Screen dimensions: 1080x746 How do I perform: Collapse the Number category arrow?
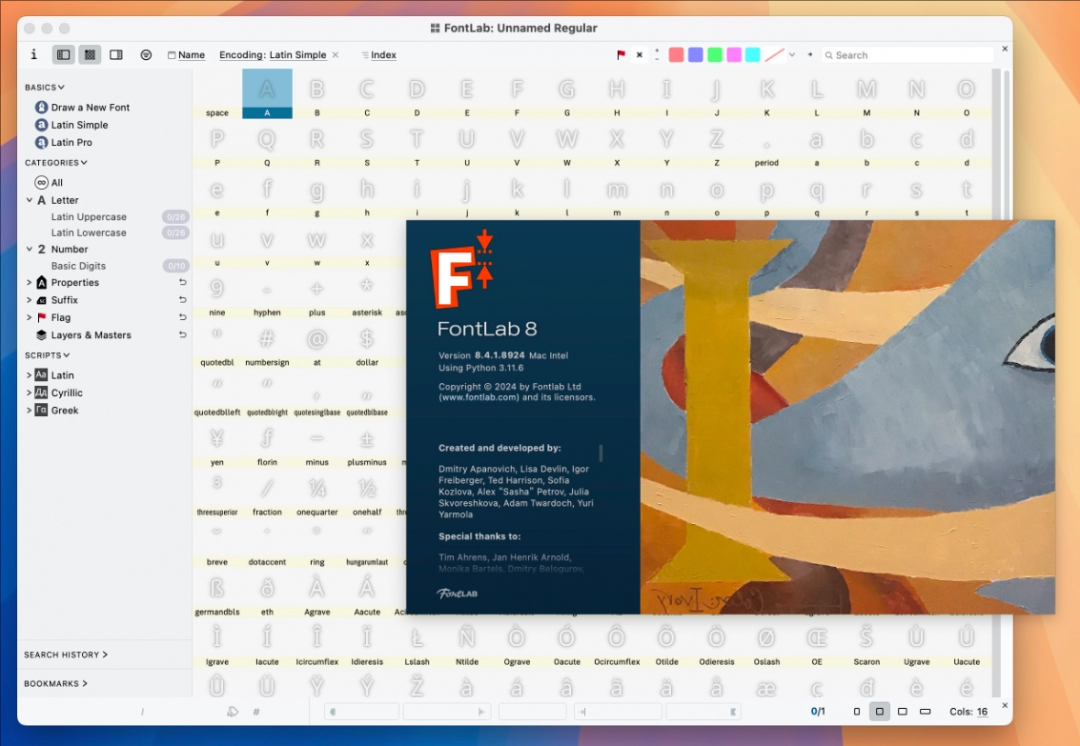tap(29, 249)
